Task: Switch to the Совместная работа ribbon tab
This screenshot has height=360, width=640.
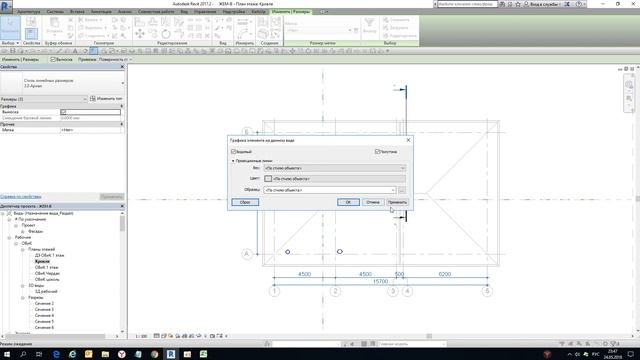Action: click(156, 12)
